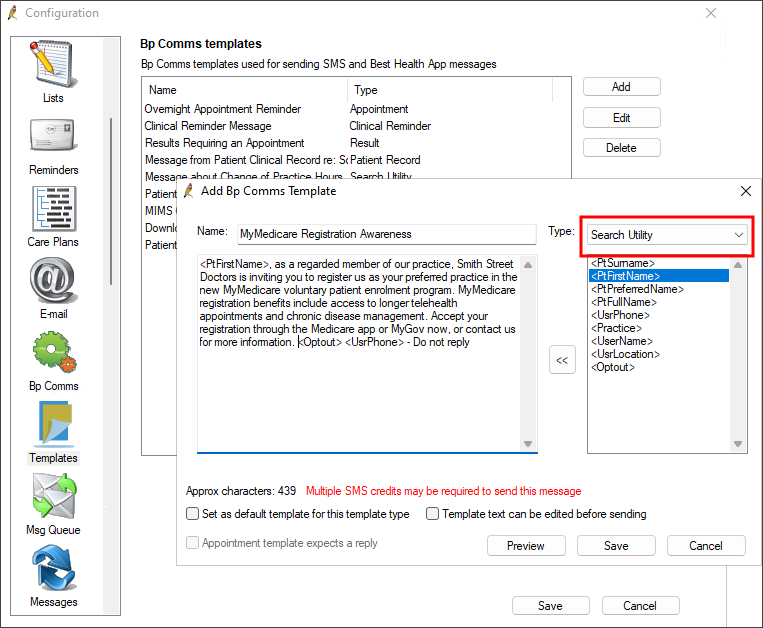
Task: Click the Type column header
Action: pyautogui.click(x=451, y=90)
